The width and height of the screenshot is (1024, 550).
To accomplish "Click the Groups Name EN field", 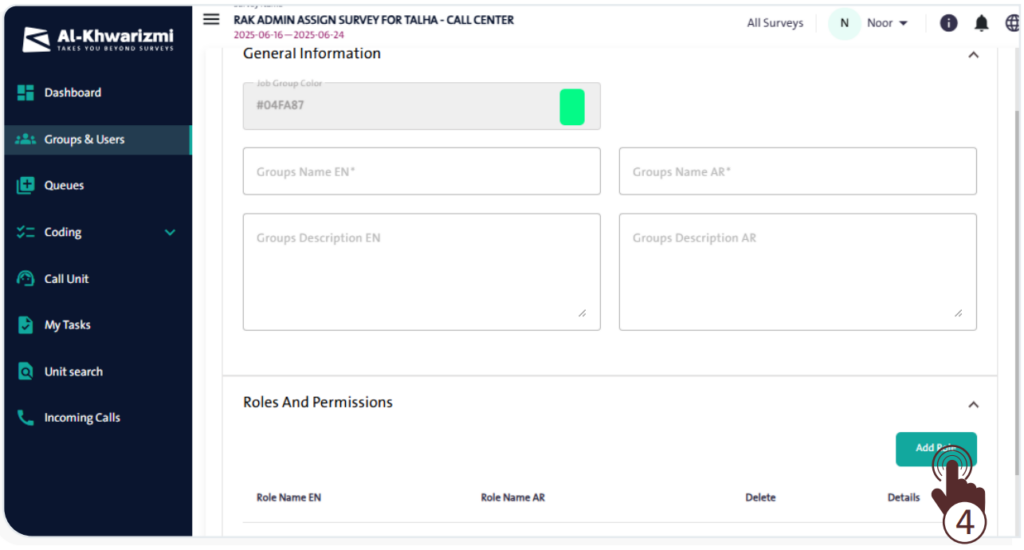I will coord(421,172).
